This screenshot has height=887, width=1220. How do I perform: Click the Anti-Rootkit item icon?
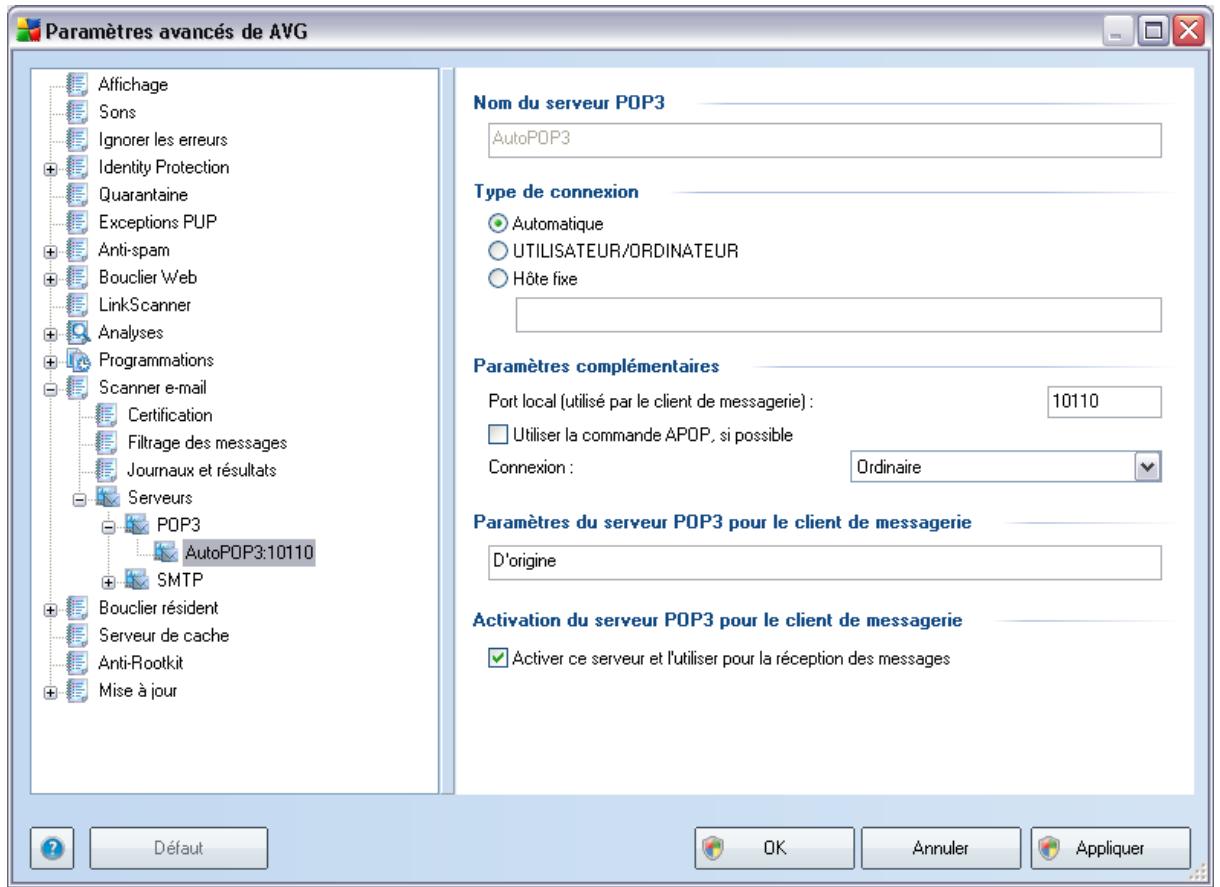(x=76, y=661)
